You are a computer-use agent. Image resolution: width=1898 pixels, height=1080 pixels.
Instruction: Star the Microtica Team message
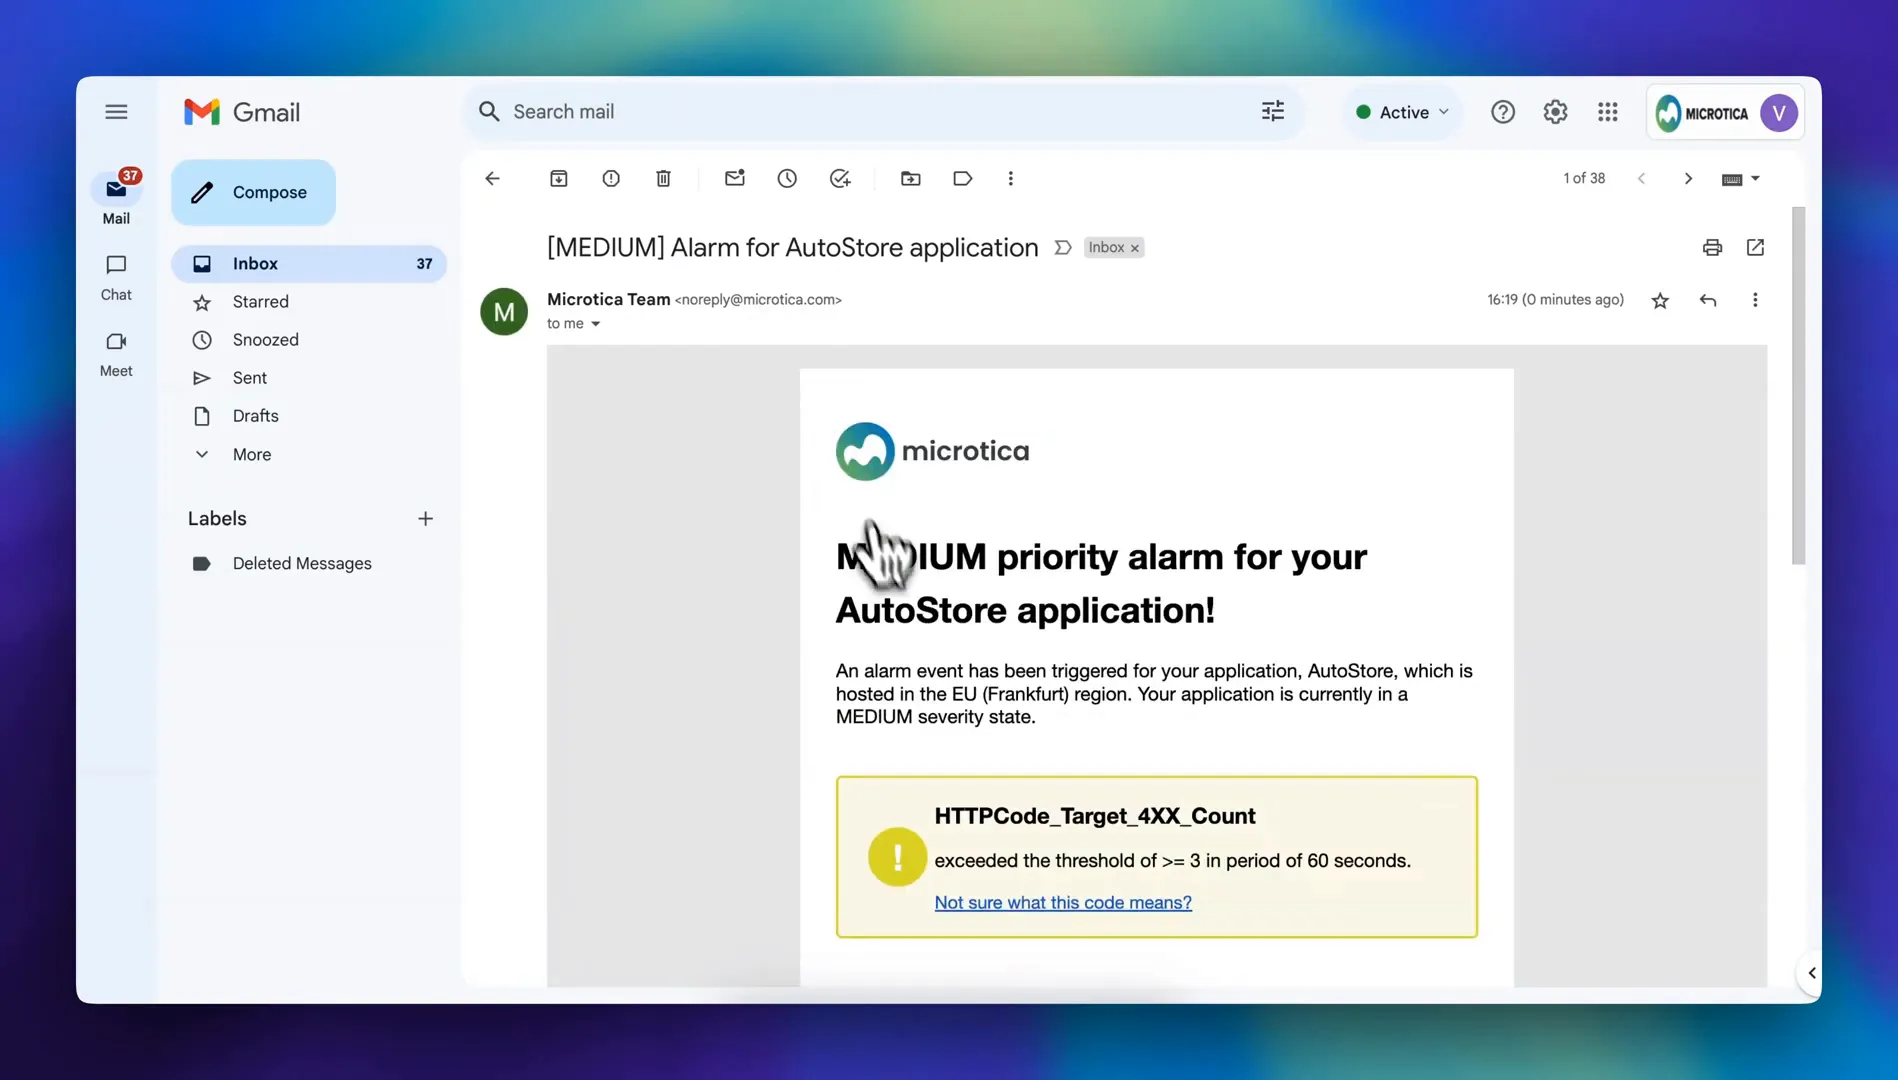(1660, 300)
